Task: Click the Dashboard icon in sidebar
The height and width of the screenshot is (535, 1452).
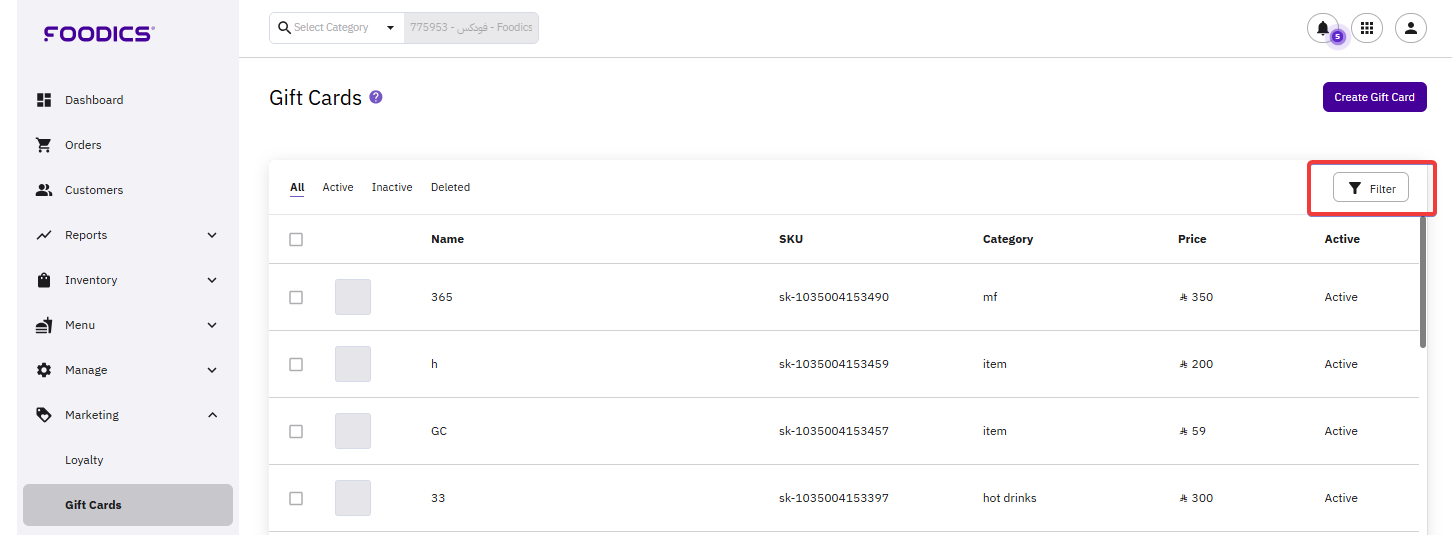Action: pos(44,100)
